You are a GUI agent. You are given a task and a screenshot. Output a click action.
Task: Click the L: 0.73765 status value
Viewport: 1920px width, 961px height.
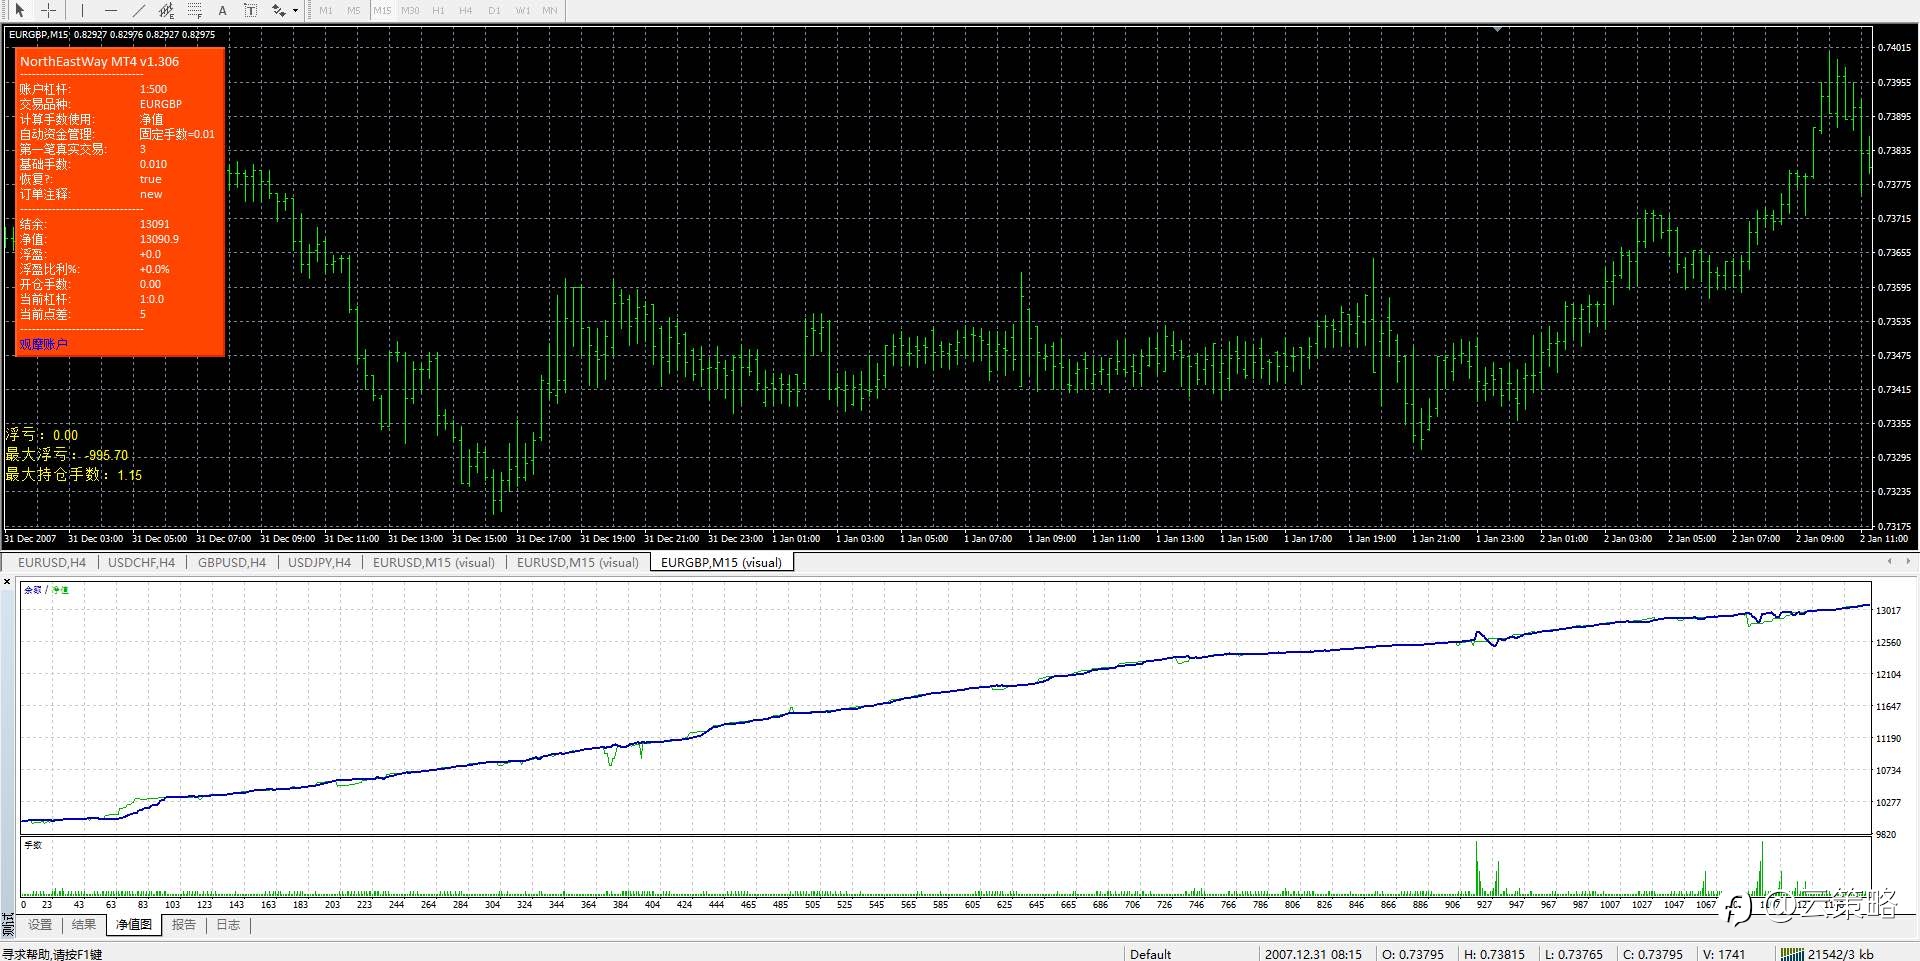[x=1574, y=954]
